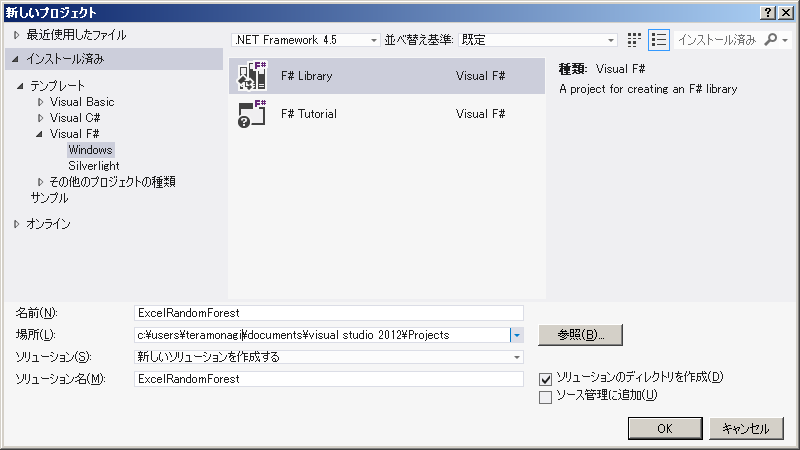Viewport: 800px width, 450px height.
Task: Click the オンライン section label
Action: pyautogui.click(x=48, y=223)
